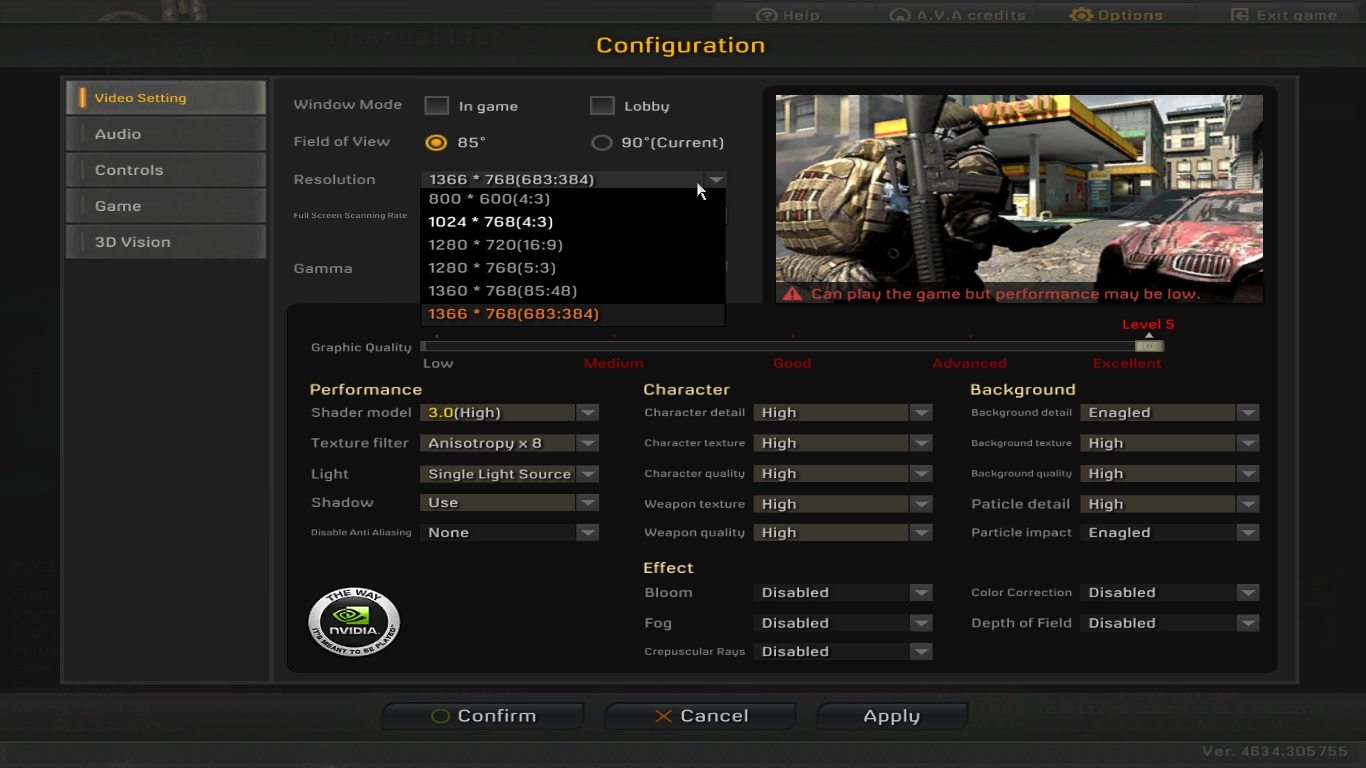Viewport: 1366px width, 768px height.
Task: Choose 800 * 600(4:3) resolution
Action: point(489,199)
